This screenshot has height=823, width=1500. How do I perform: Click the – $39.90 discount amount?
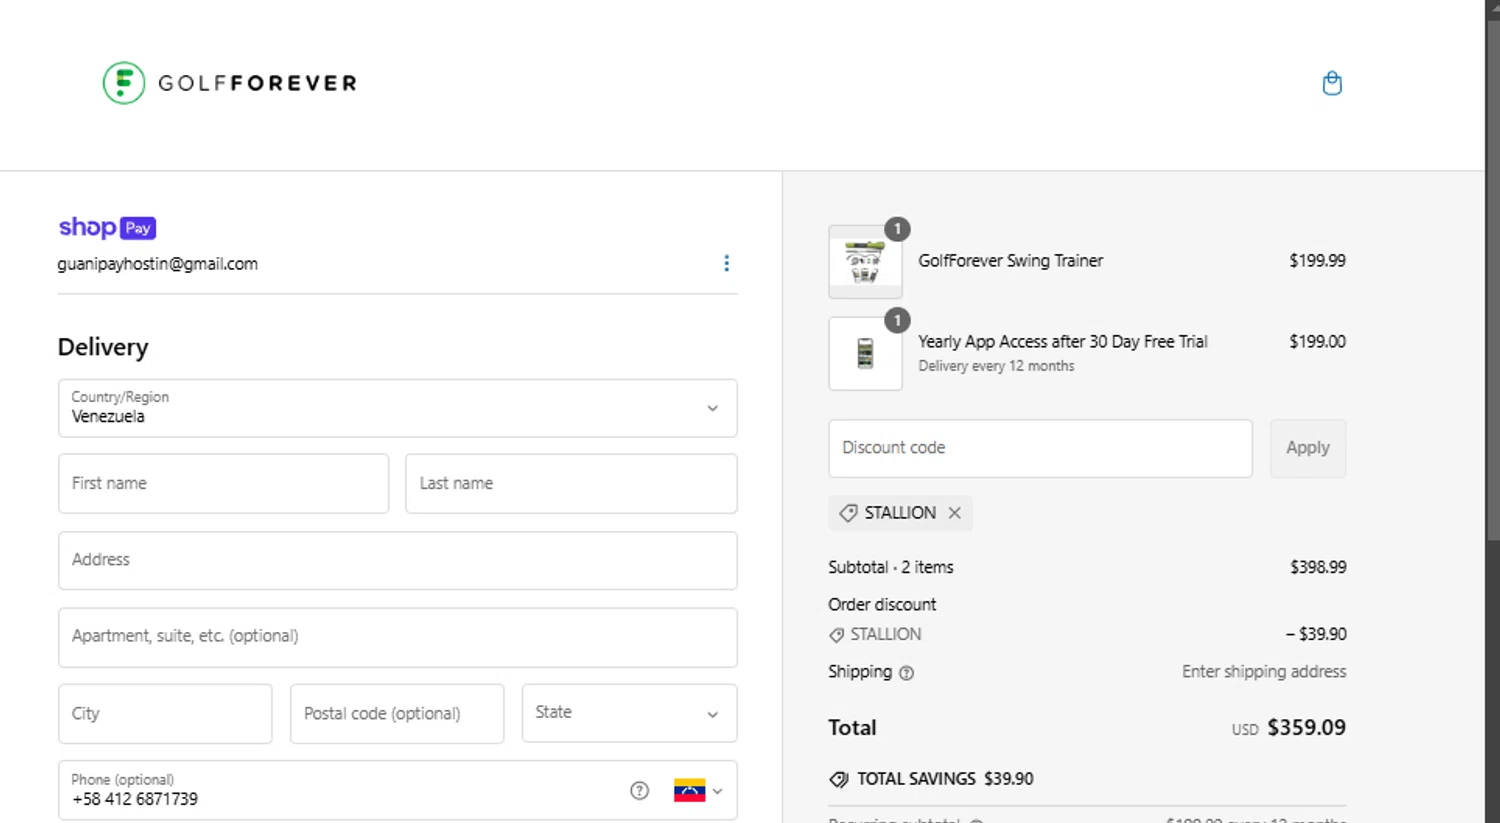click(1316, 635)
